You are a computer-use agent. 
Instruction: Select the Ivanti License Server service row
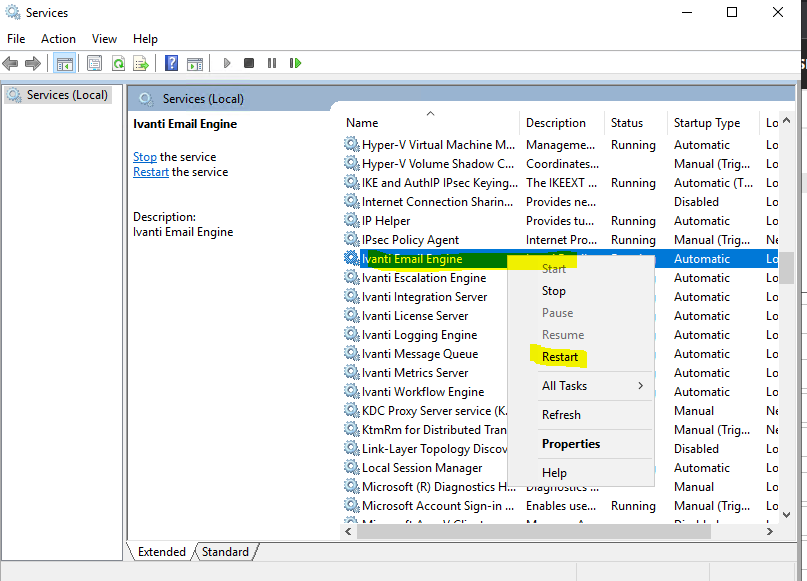420,315
